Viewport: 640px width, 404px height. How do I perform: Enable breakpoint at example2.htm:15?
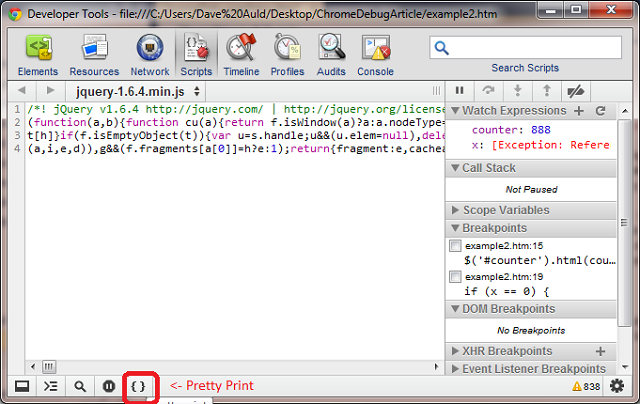coord(455,246)
